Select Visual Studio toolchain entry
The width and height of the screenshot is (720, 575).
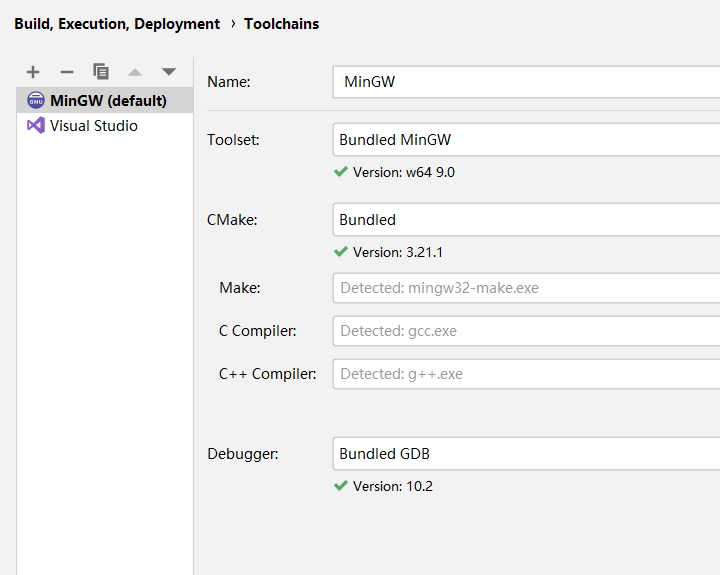(x=105, y=125)
